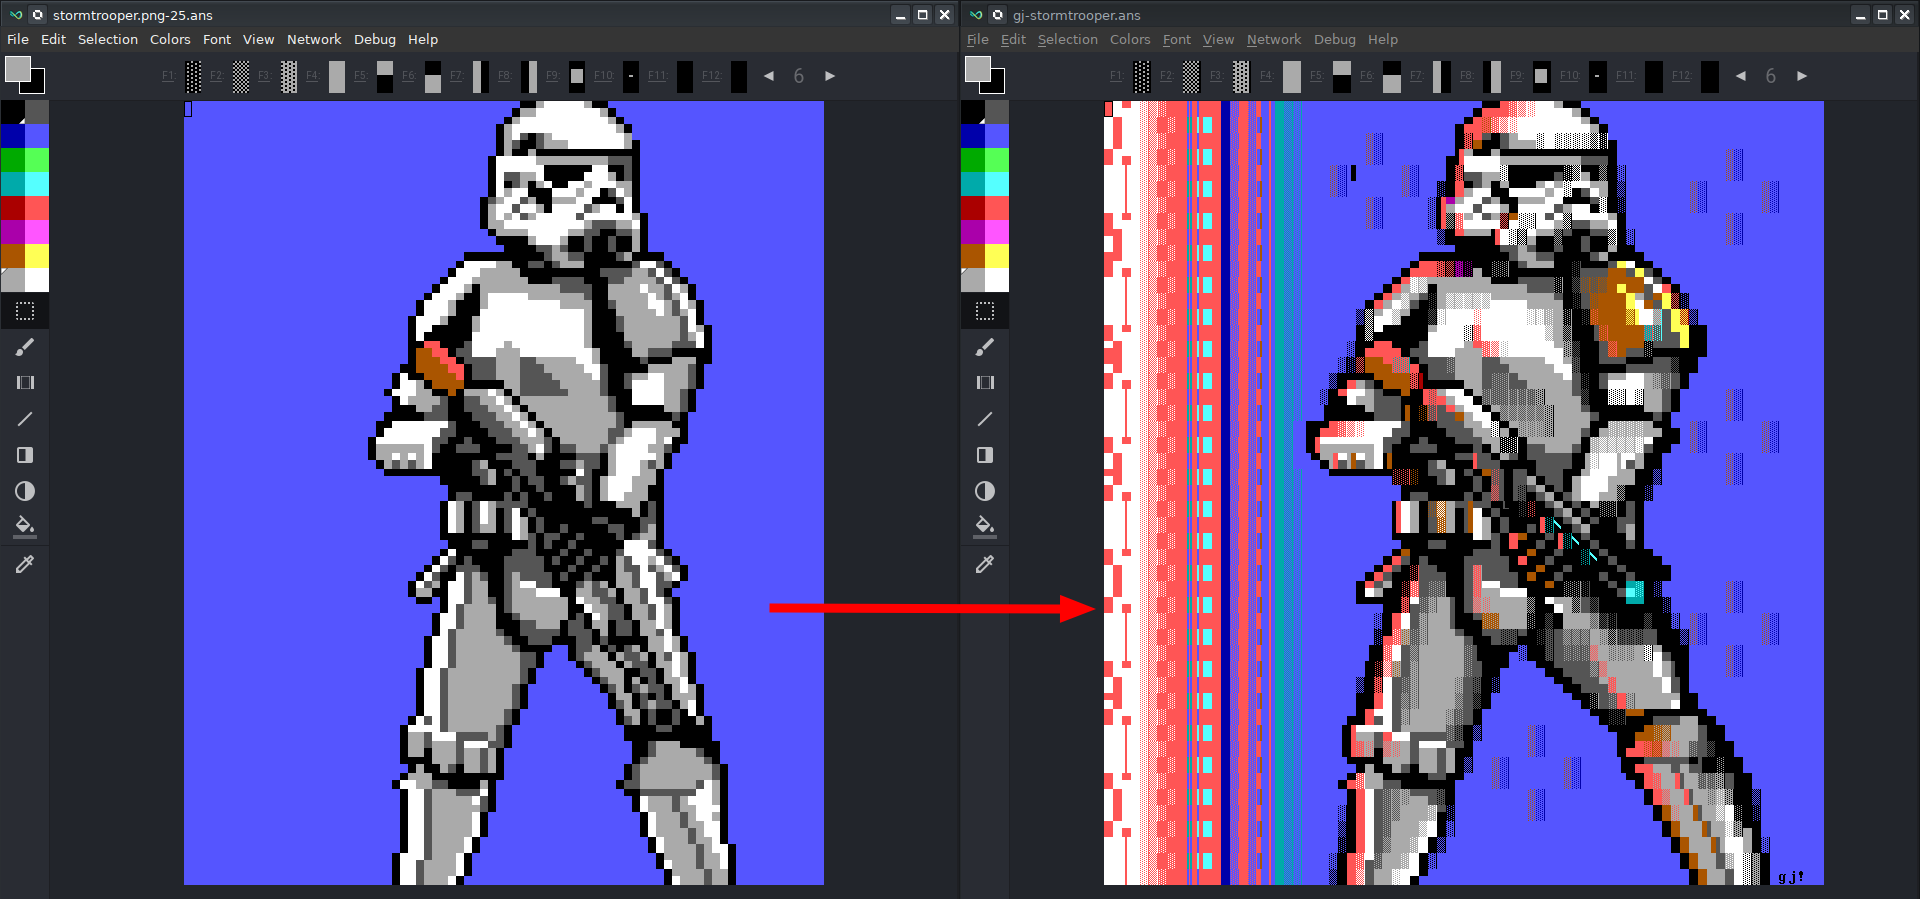The height and width of the screenshot is (899, 1920).
Task: Open Font menu in left window
Action: [217, 39]
